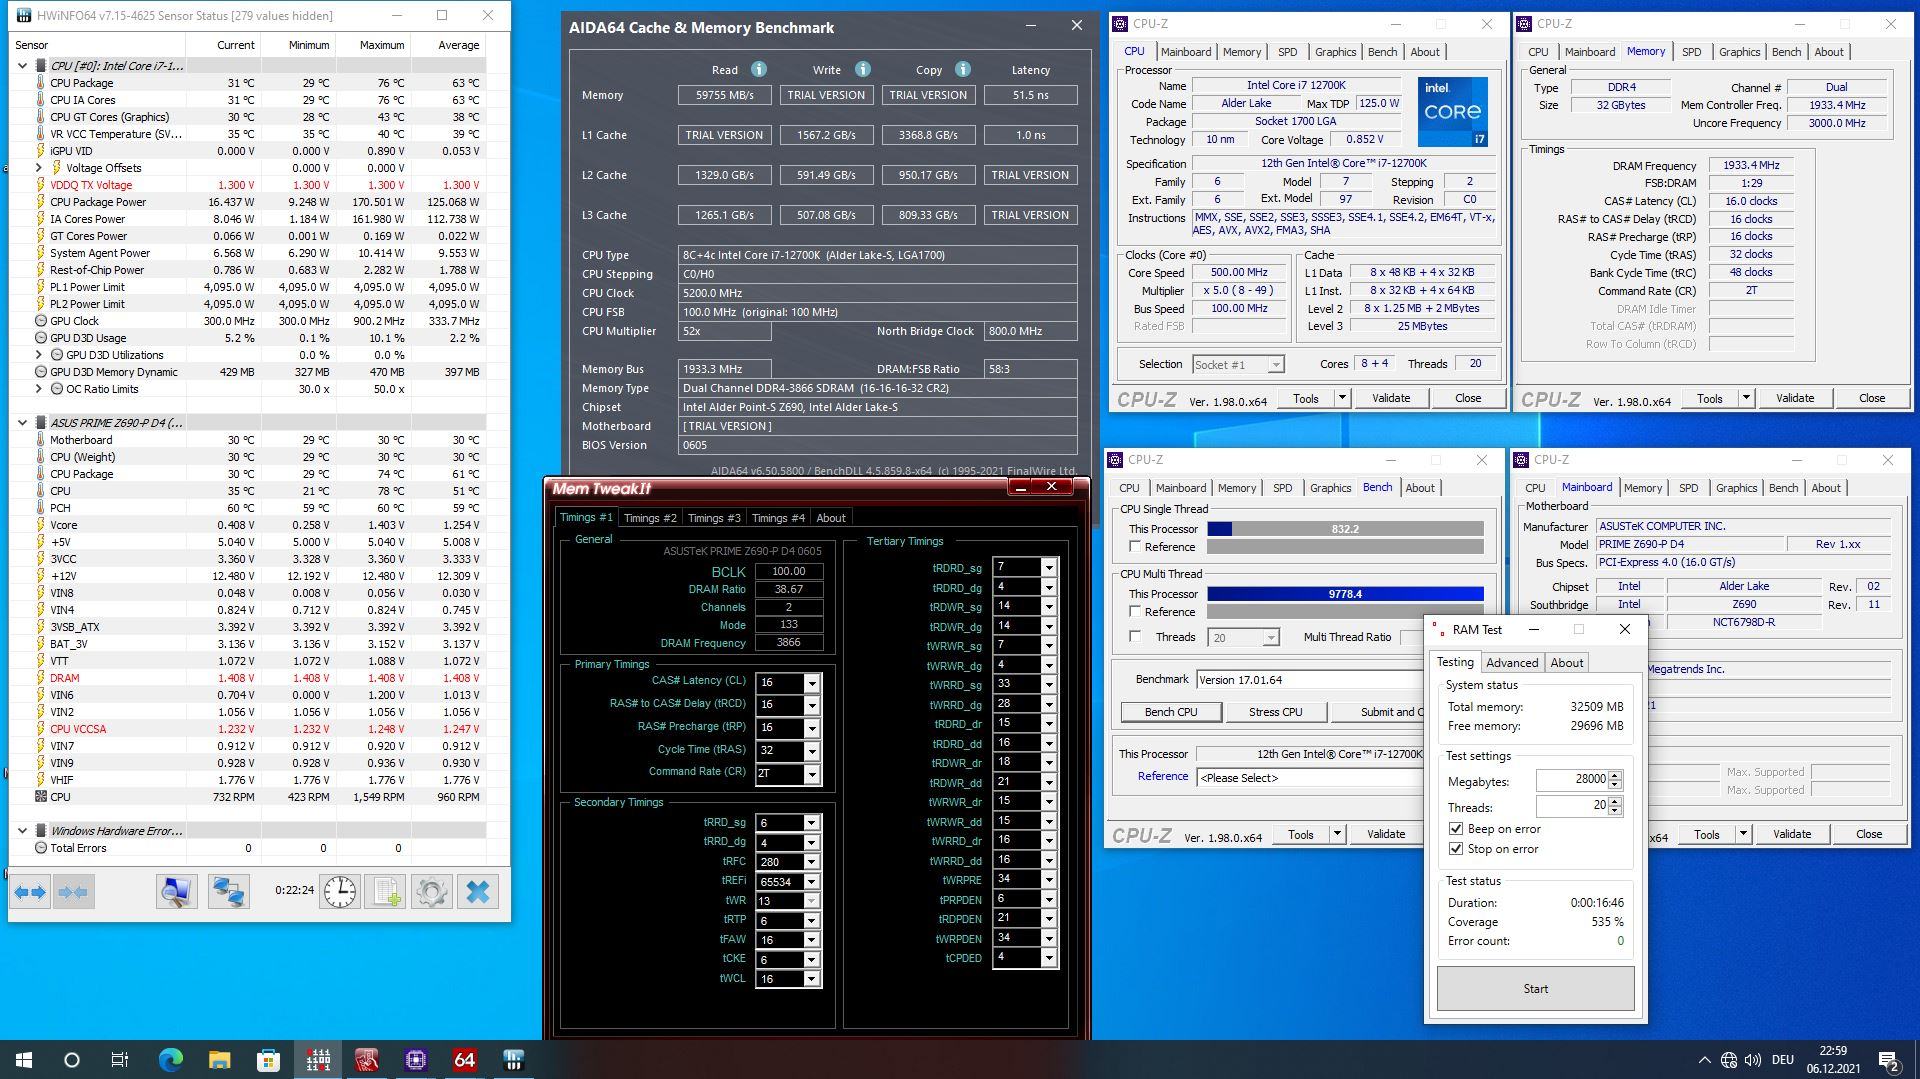1920x1079 pixels.
Task: Enable Reference checkbox under CPU Single Thread
Action: (x=1135, y=546)
